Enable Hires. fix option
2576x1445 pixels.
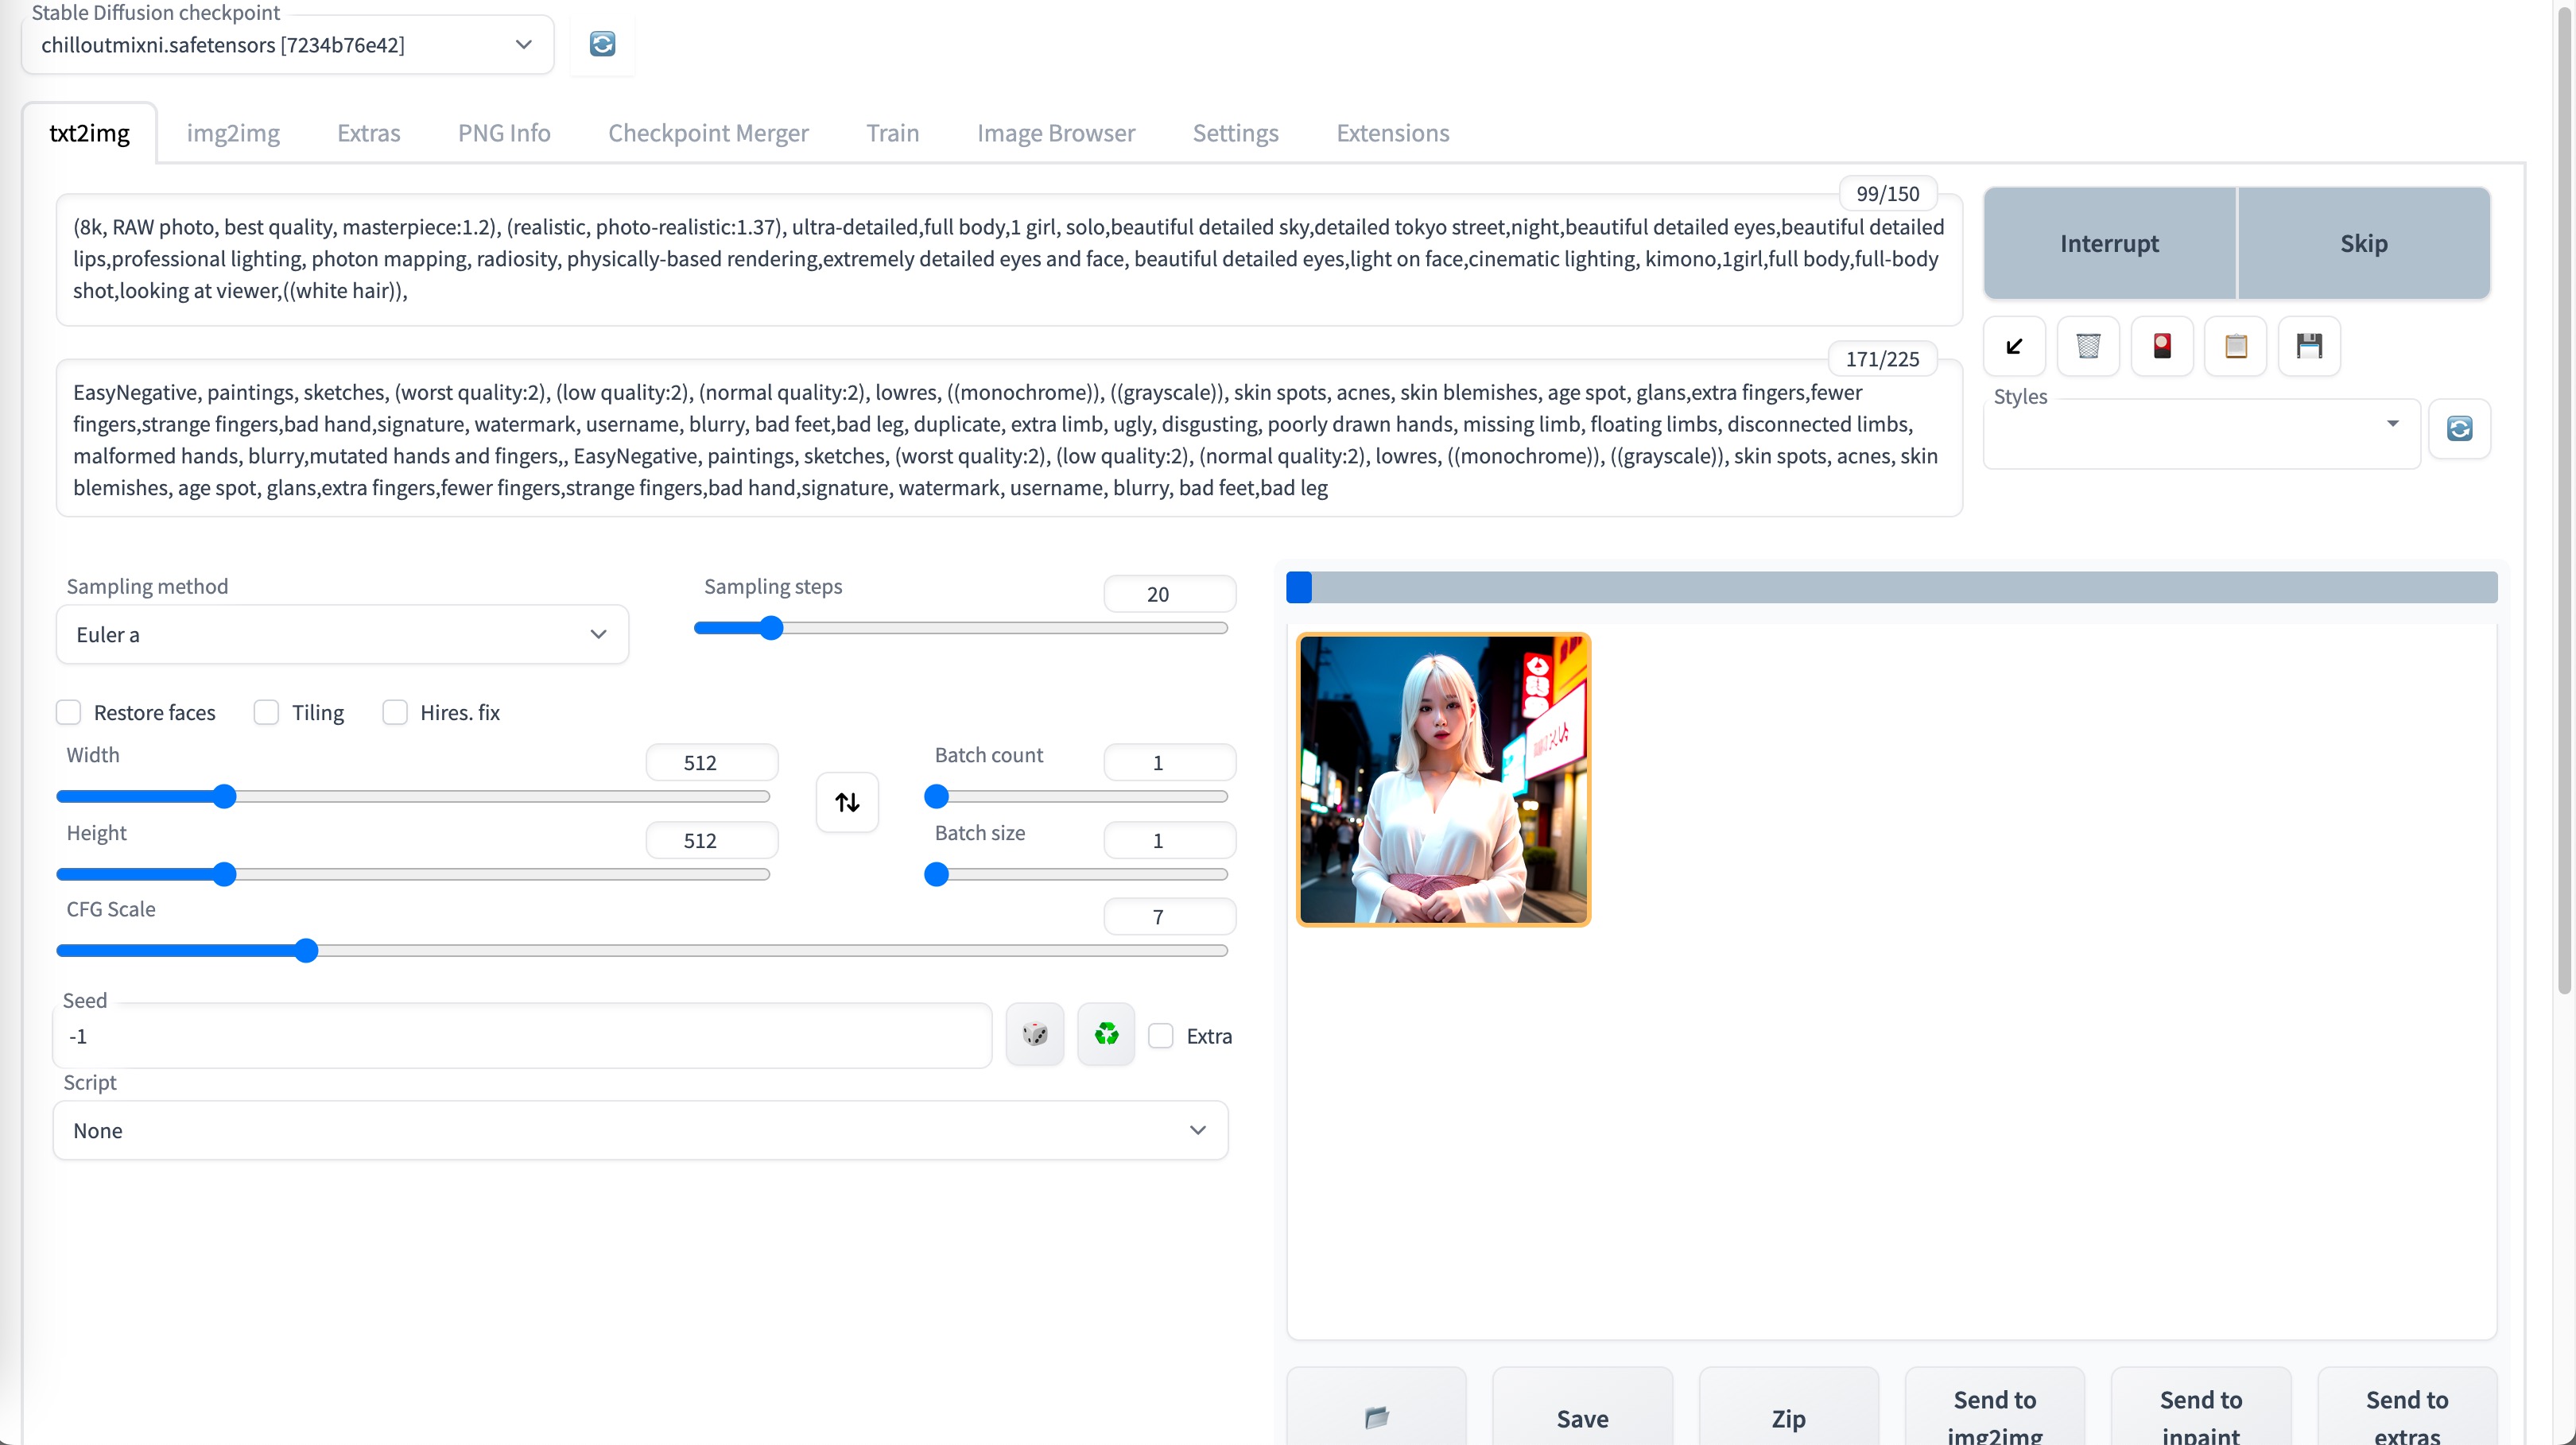395,712
